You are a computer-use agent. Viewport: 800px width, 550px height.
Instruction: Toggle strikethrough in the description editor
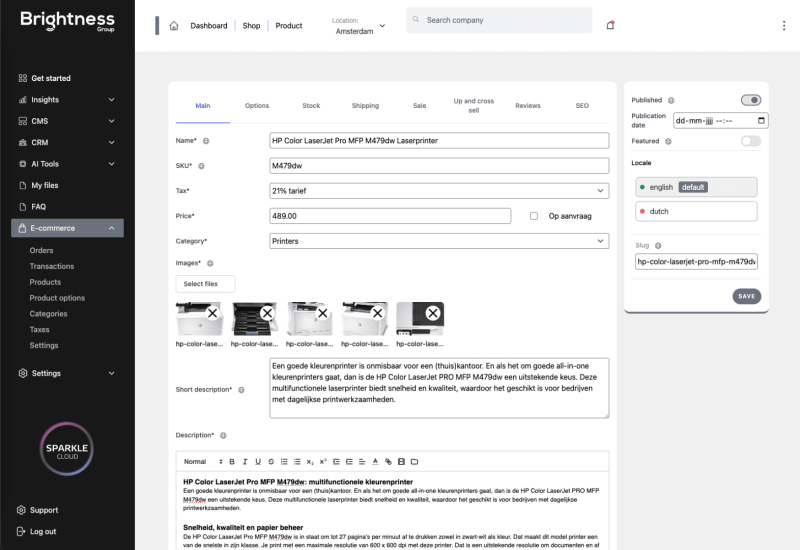coord(271,461)
